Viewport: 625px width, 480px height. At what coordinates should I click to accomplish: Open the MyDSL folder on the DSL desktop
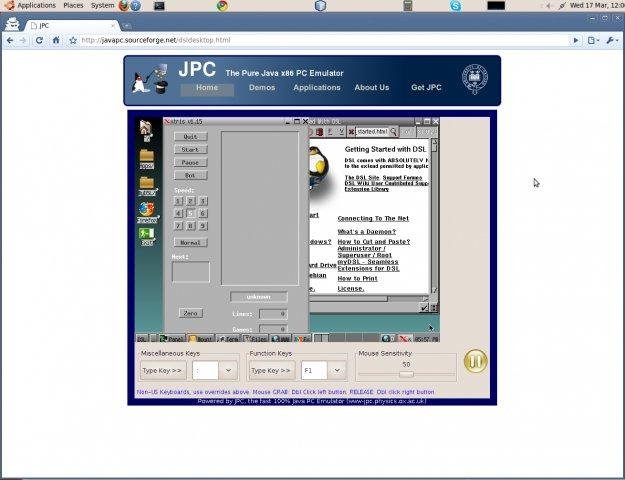147,186
